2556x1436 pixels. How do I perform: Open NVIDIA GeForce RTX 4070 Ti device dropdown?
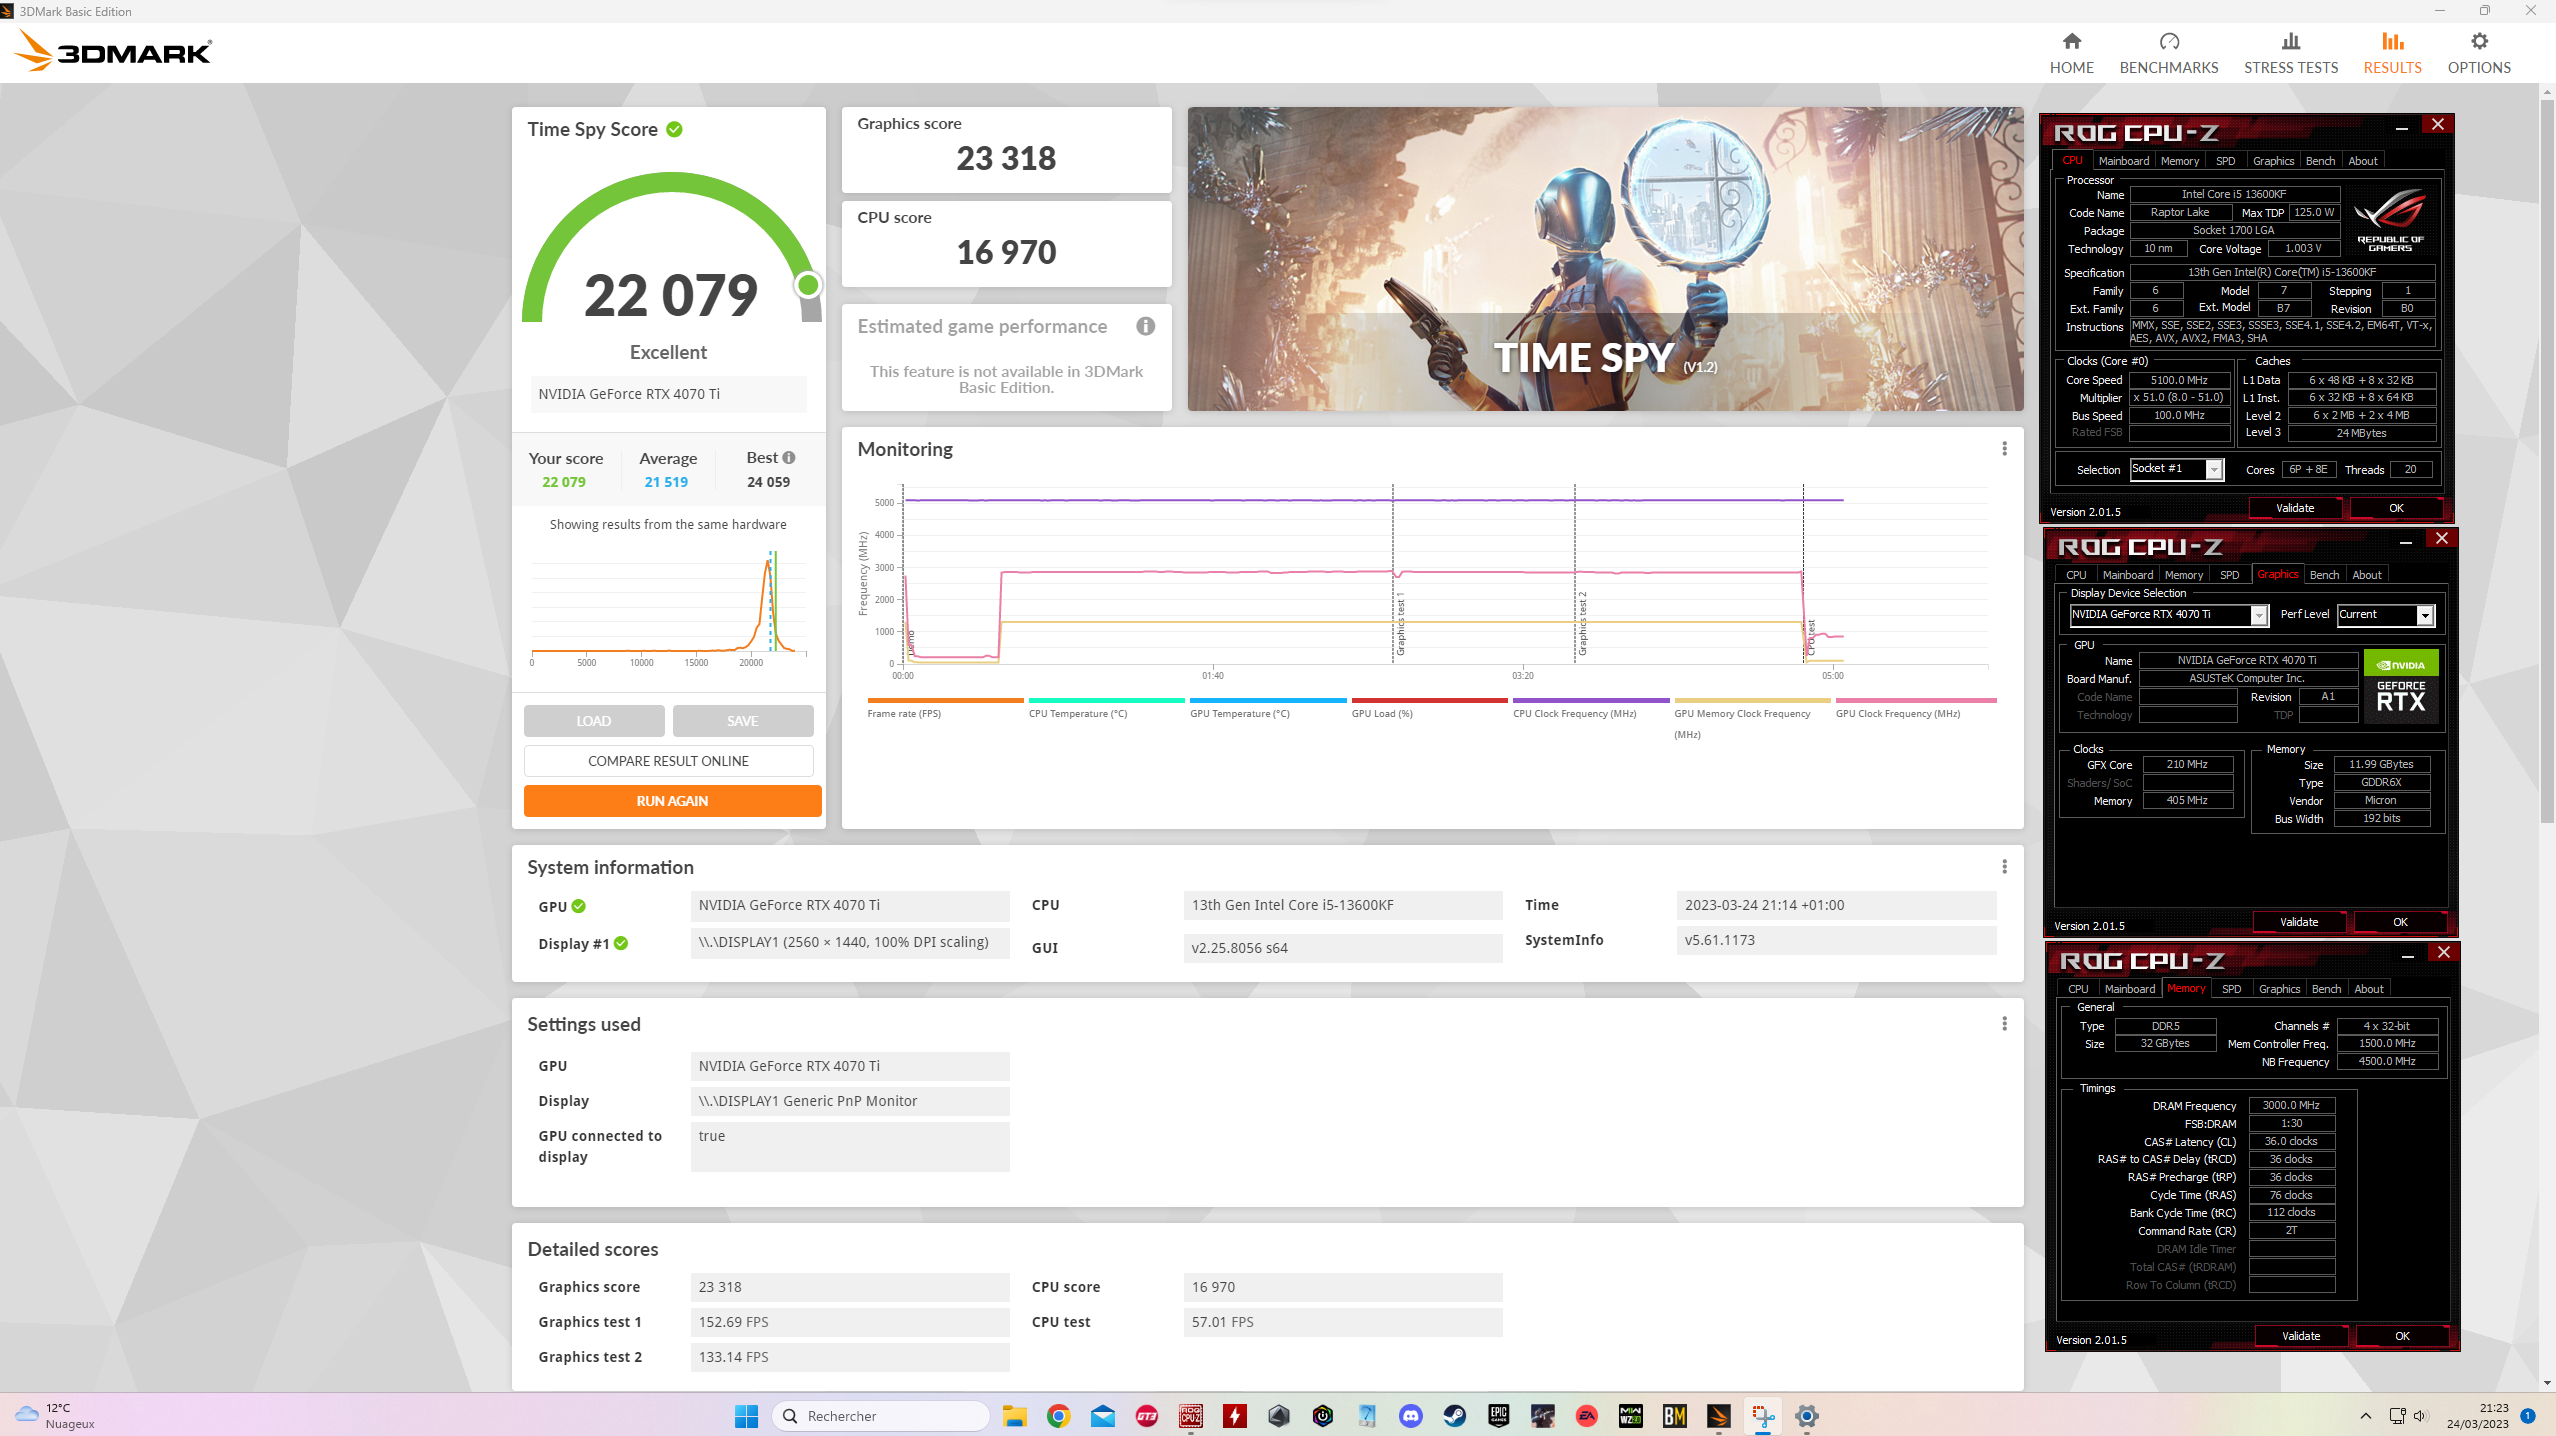[2168, 615]
